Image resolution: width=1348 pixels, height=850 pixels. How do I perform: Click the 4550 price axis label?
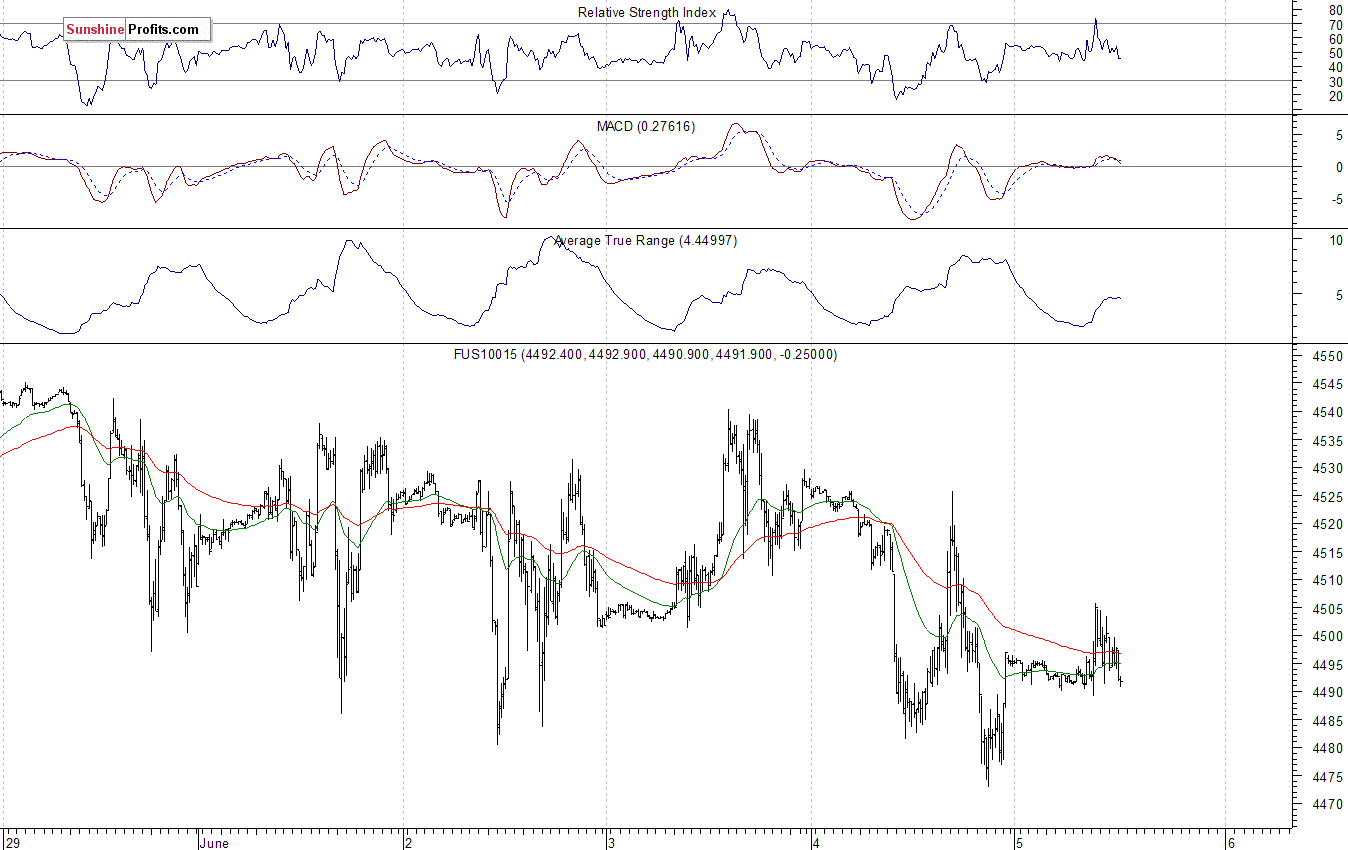pyautogui.click(x=1328, y=356)
